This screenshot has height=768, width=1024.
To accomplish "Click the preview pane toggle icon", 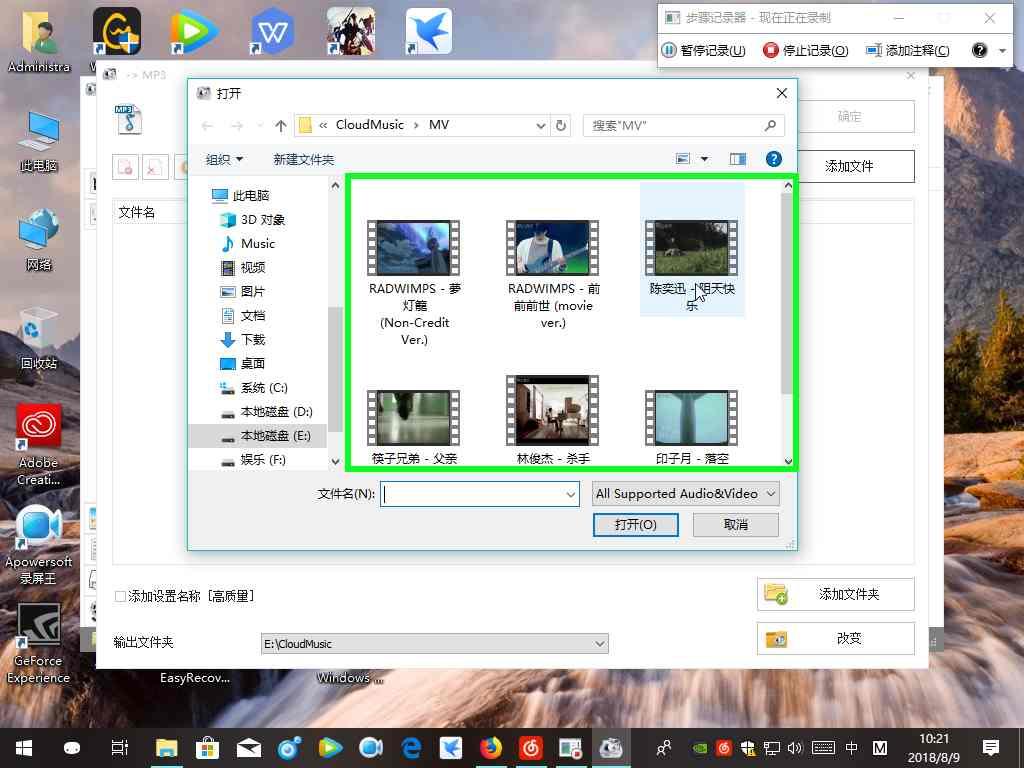I will 737,158.
